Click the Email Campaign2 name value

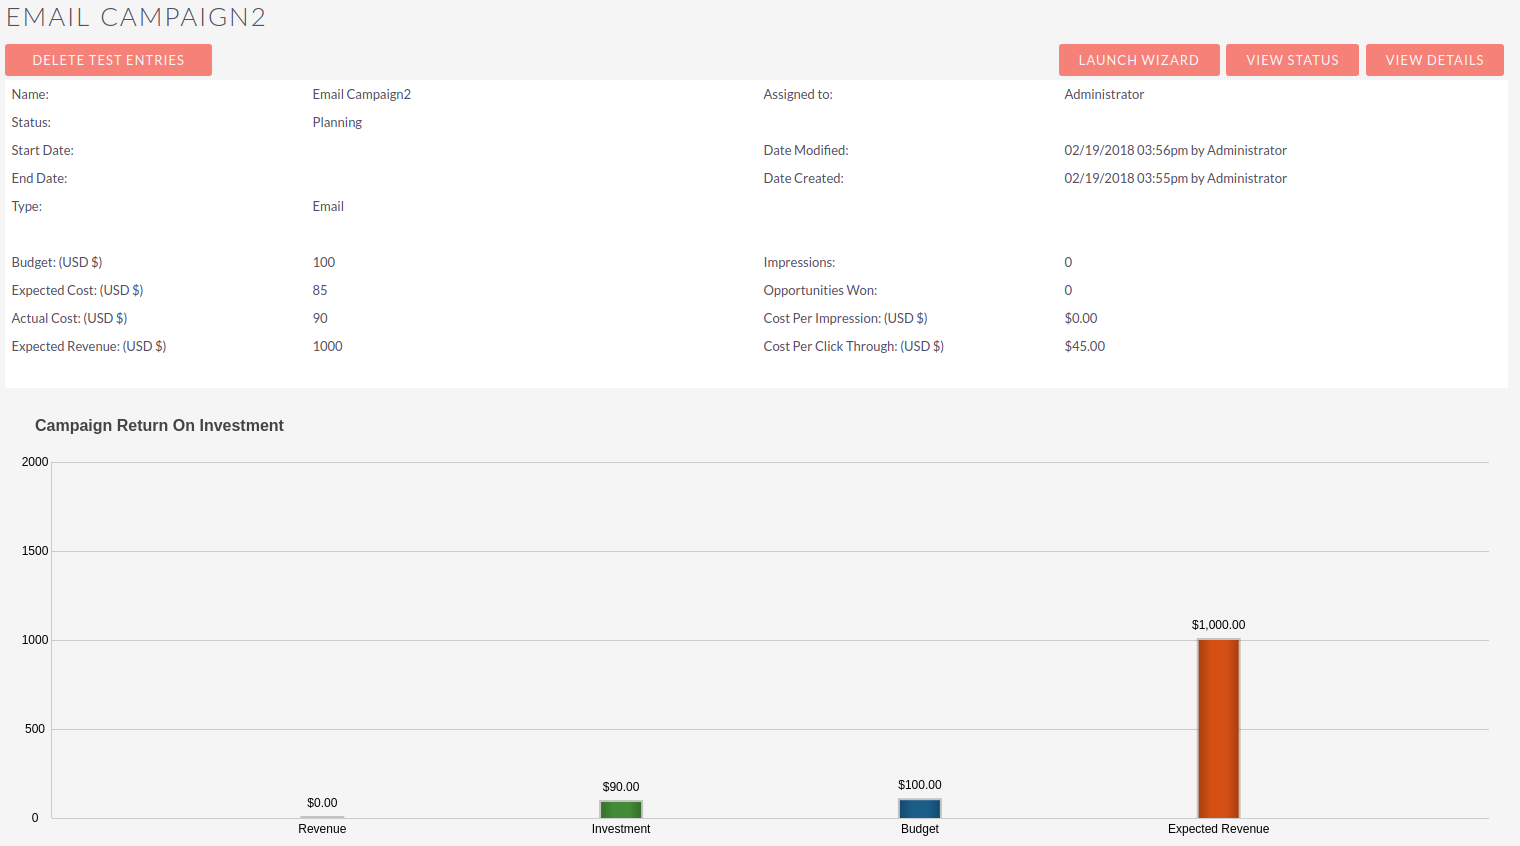361,94
